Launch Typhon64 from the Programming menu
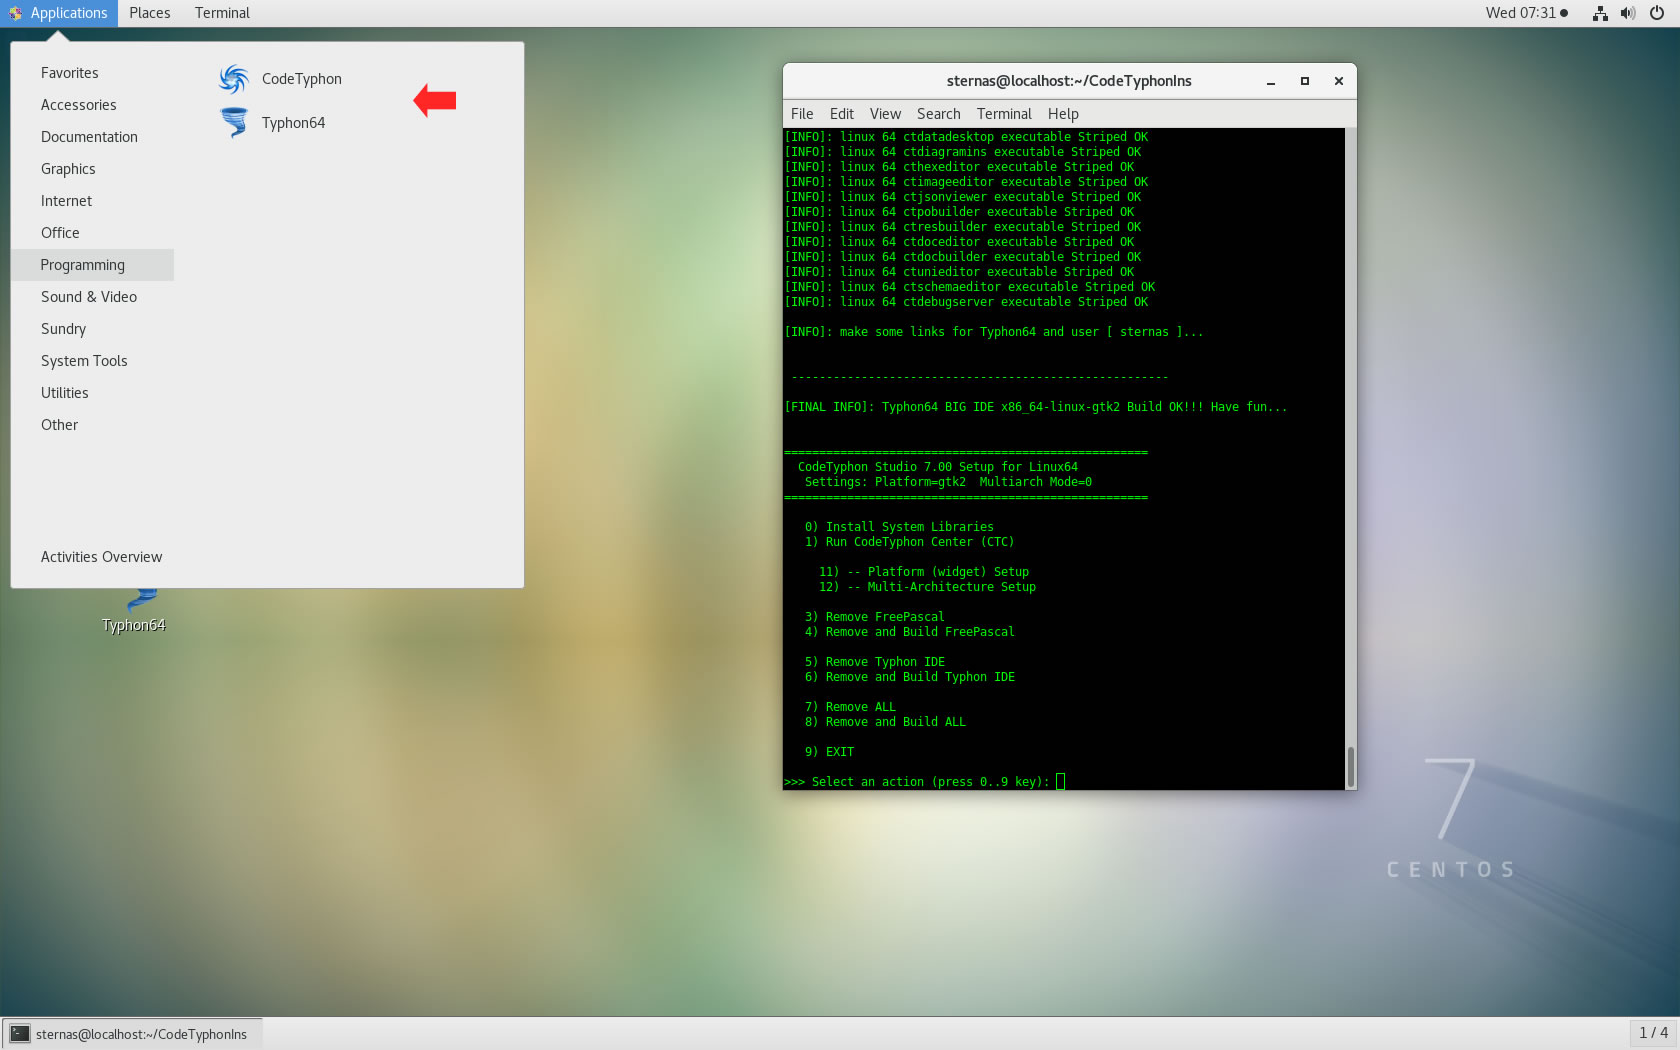The height and width of the screenshot is (1050, 1680). tap(273, 123)
